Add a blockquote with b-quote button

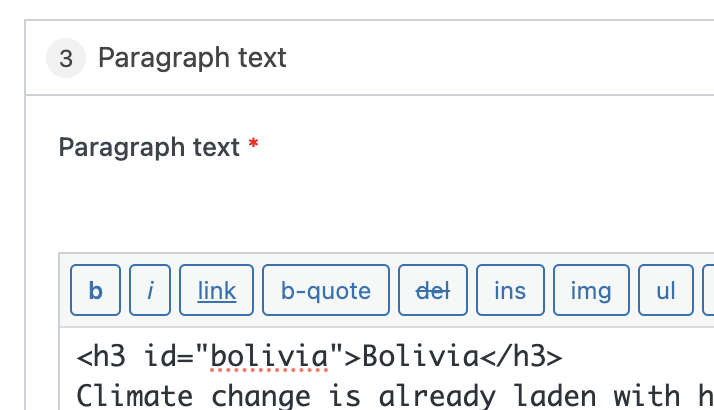(x=326, y=291)
